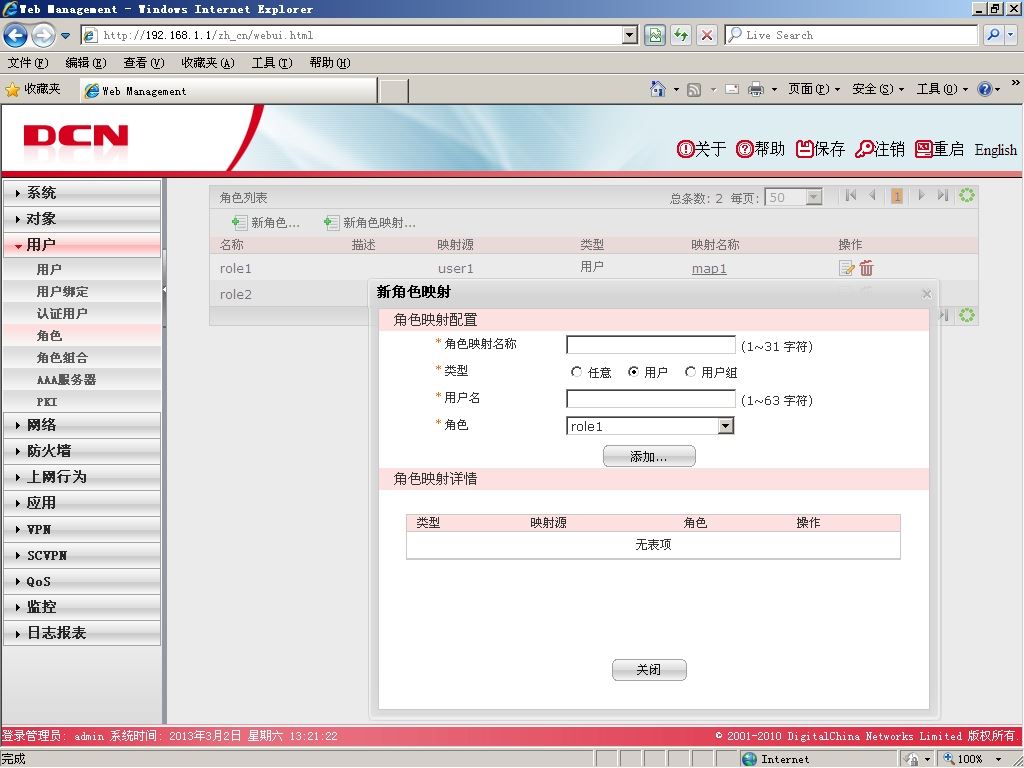Image resolution: width=1024 pixels, height=768 pixels.
Task: Click the stop loading X icon
Action: (707, 35)
